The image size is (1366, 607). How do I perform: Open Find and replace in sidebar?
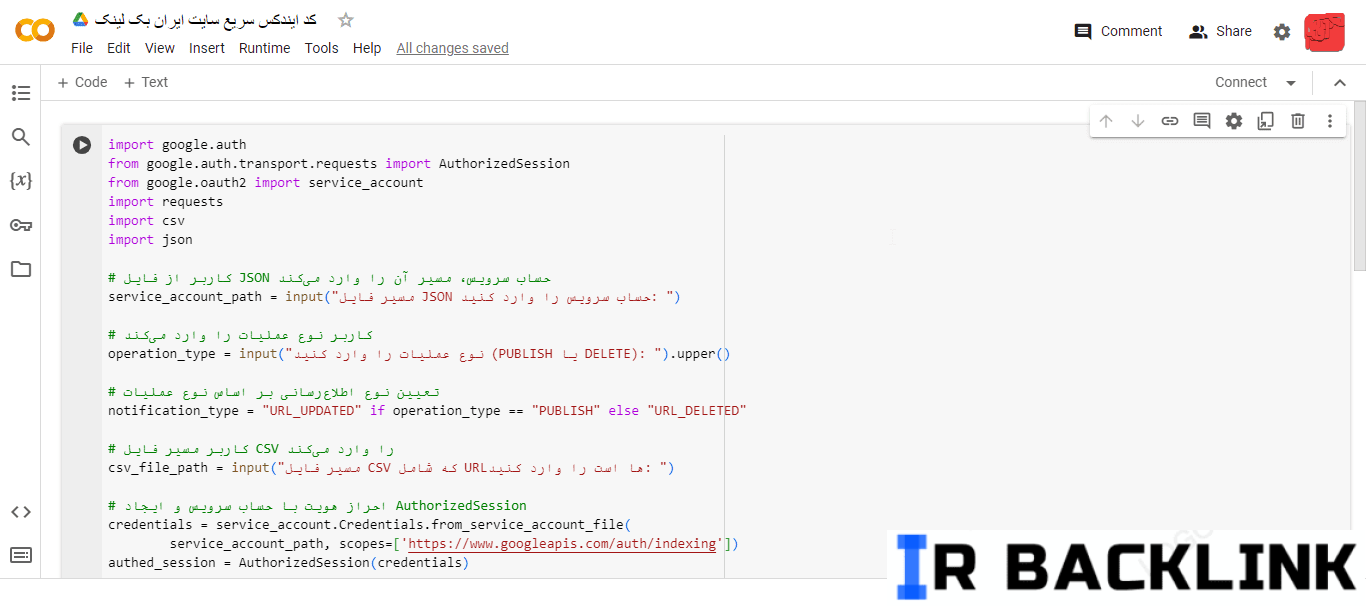point(21,137)
